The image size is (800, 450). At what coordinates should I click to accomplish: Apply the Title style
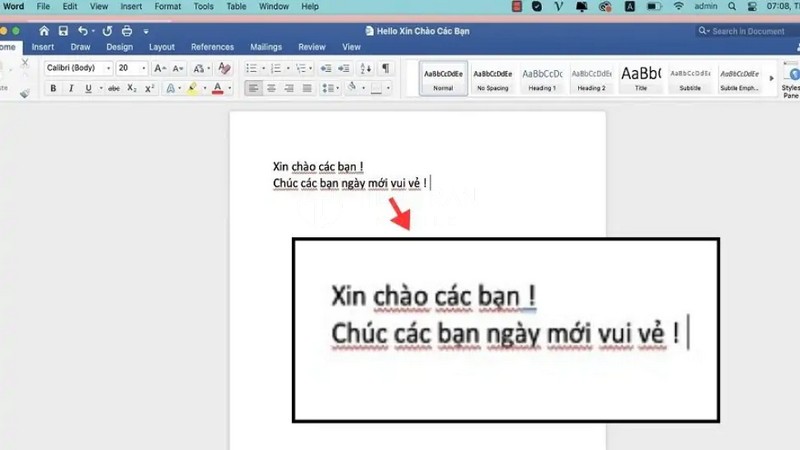click(x=641, y=78)
